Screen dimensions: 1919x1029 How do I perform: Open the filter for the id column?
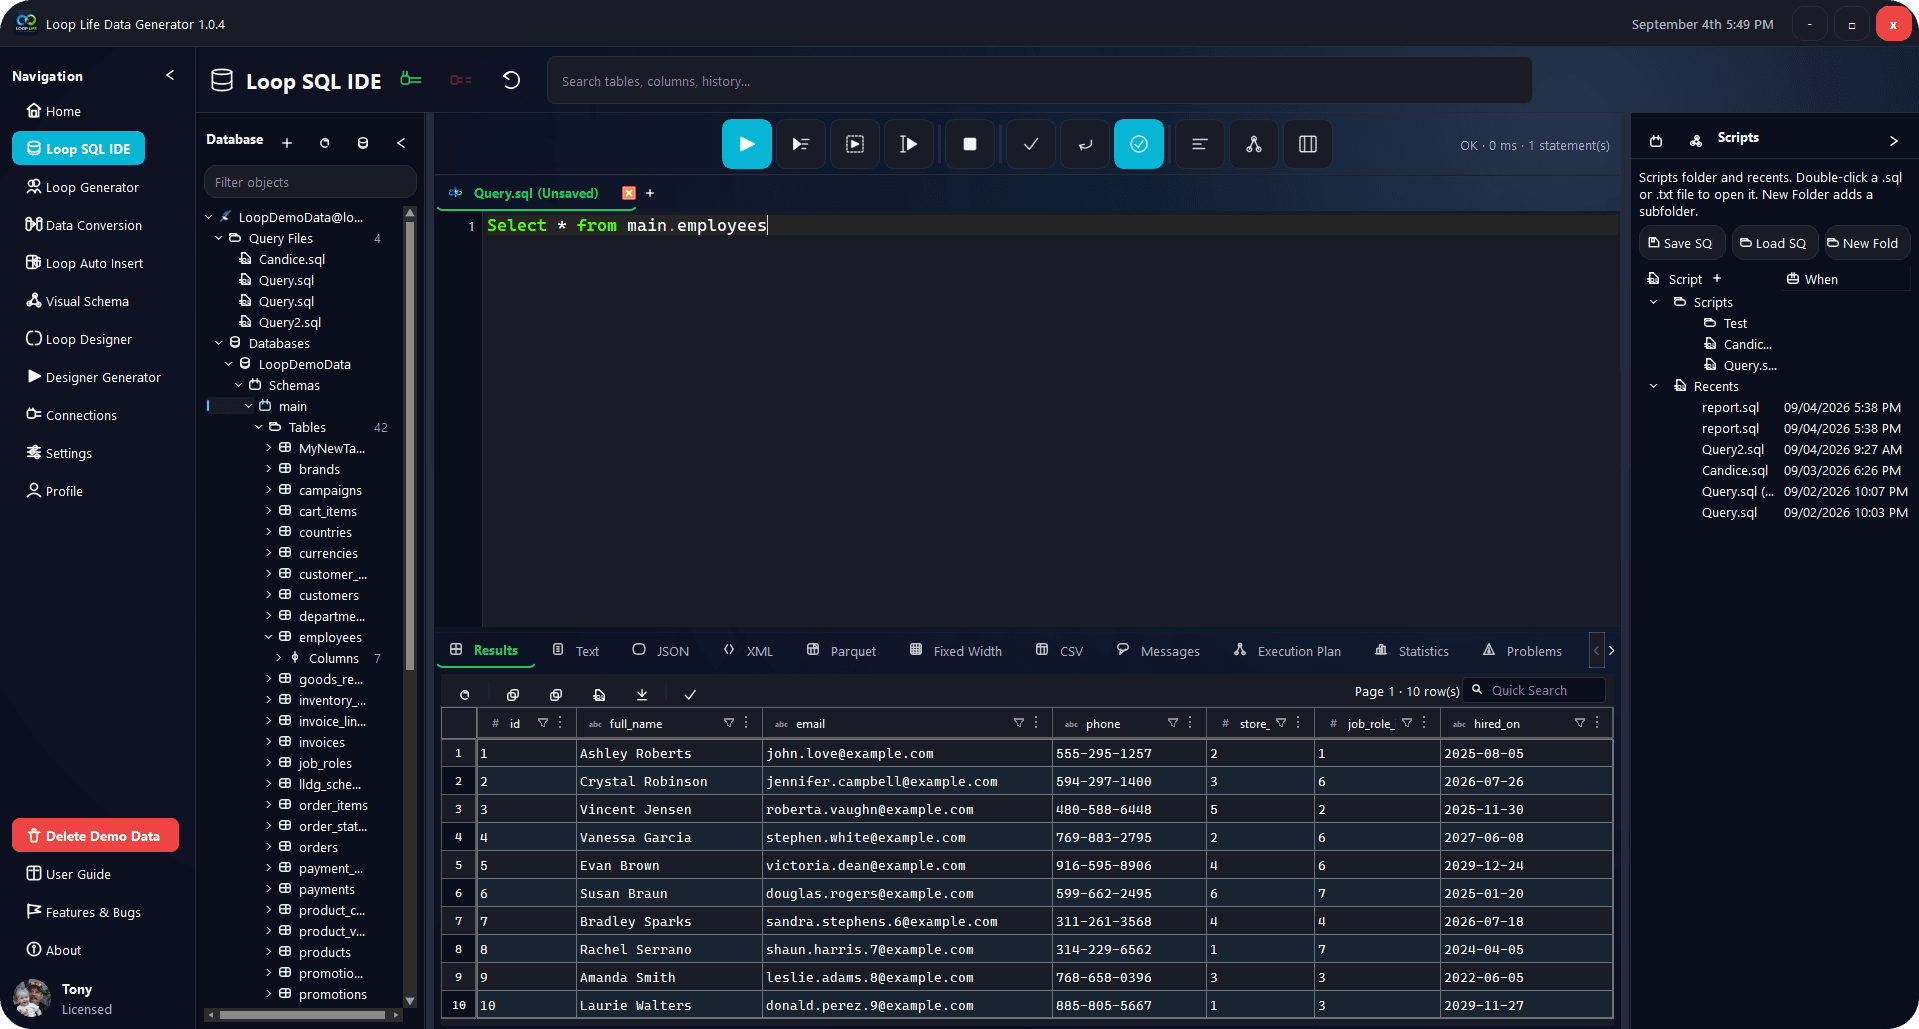click(543, 723)
